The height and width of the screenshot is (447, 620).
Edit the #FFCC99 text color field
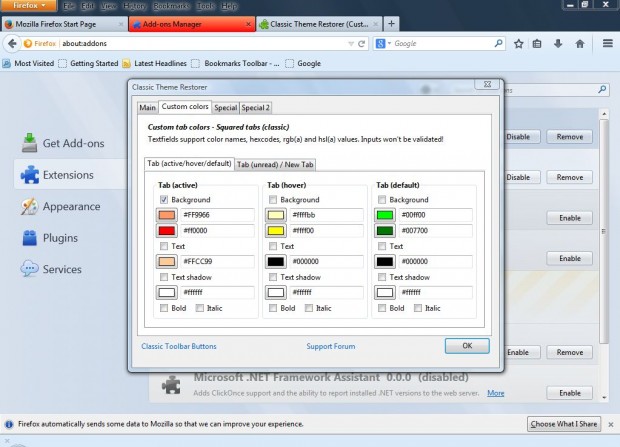(x=217, y=261)
